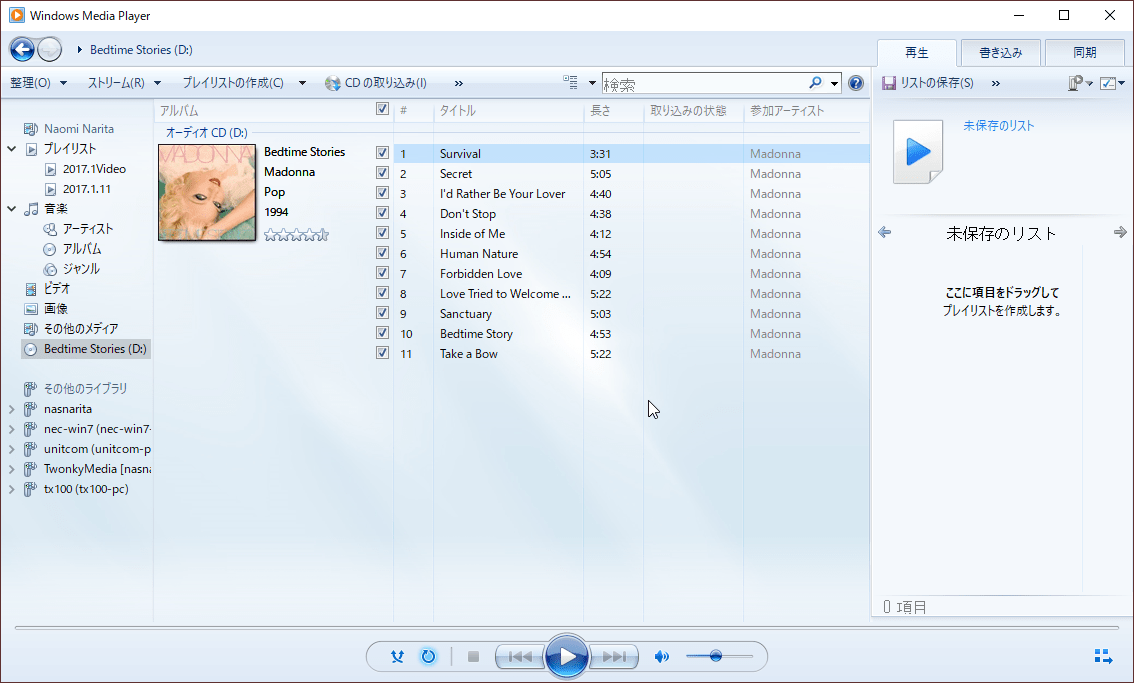Uncheck I'd Rather Be Your Lover checkbox
1134x683 pixels.
tap(383, 193)
